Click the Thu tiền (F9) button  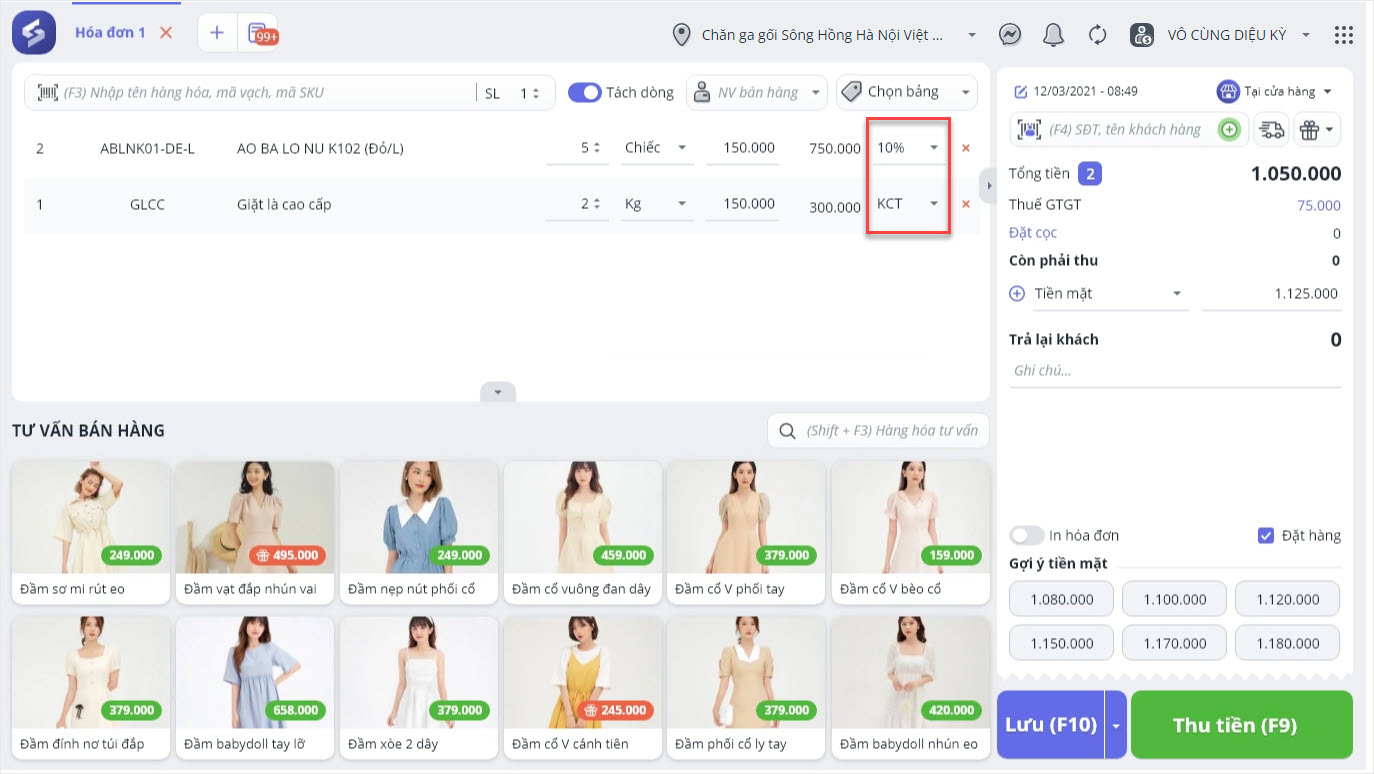click(x=1248, y=725)
